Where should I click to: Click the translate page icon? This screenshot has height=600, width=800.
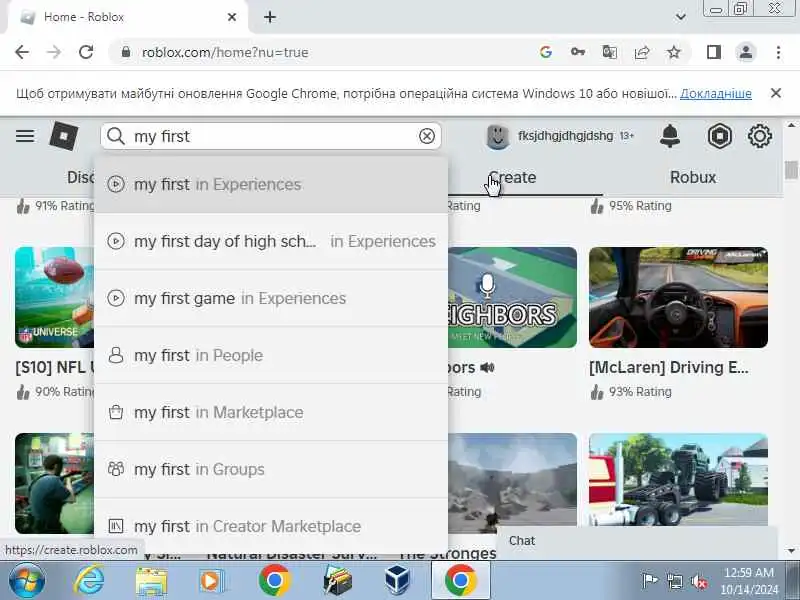click(x=609, y=52)
